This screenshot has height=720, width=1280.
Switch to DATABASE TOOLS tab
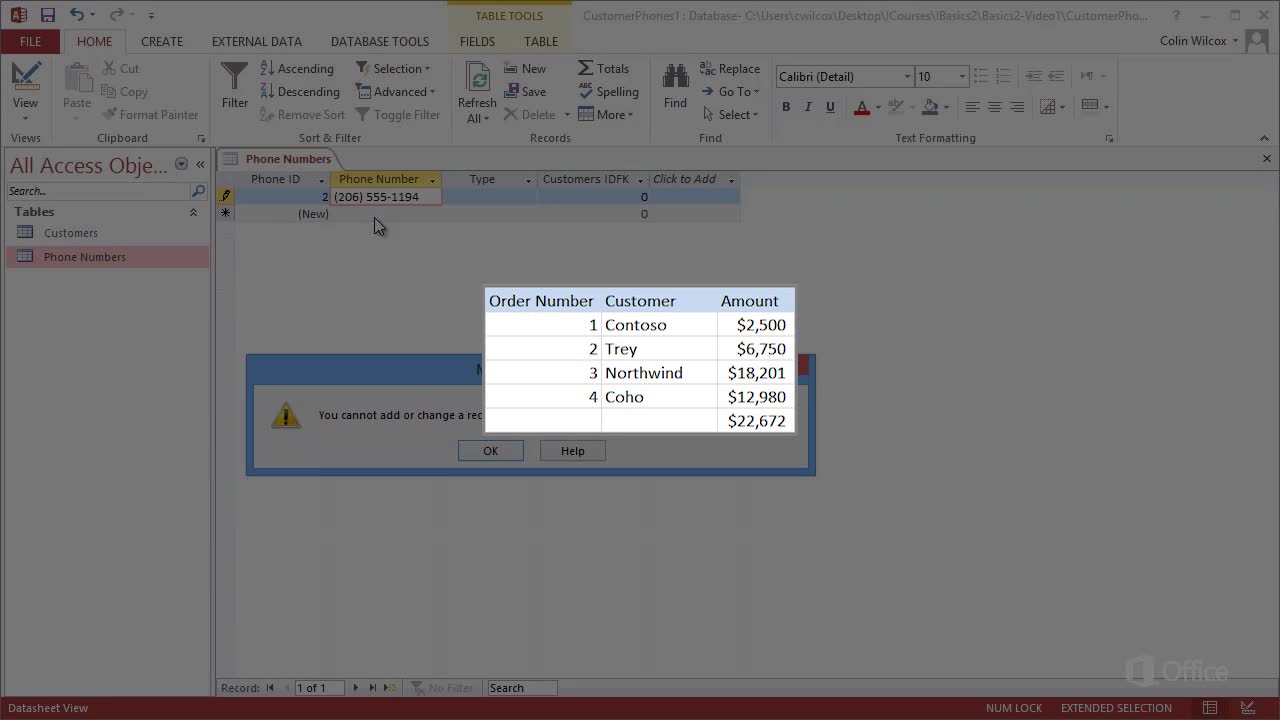point(380,41)
